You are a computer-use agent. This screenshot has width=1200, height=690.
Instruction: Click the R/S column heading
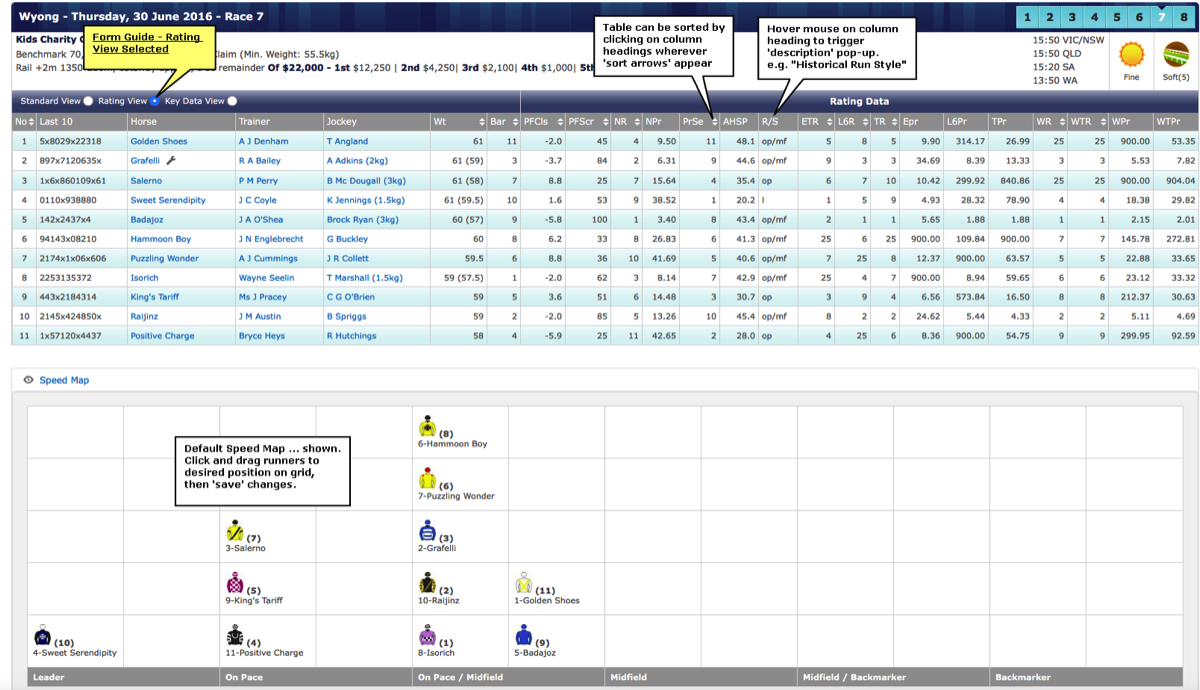coord(770,122)
